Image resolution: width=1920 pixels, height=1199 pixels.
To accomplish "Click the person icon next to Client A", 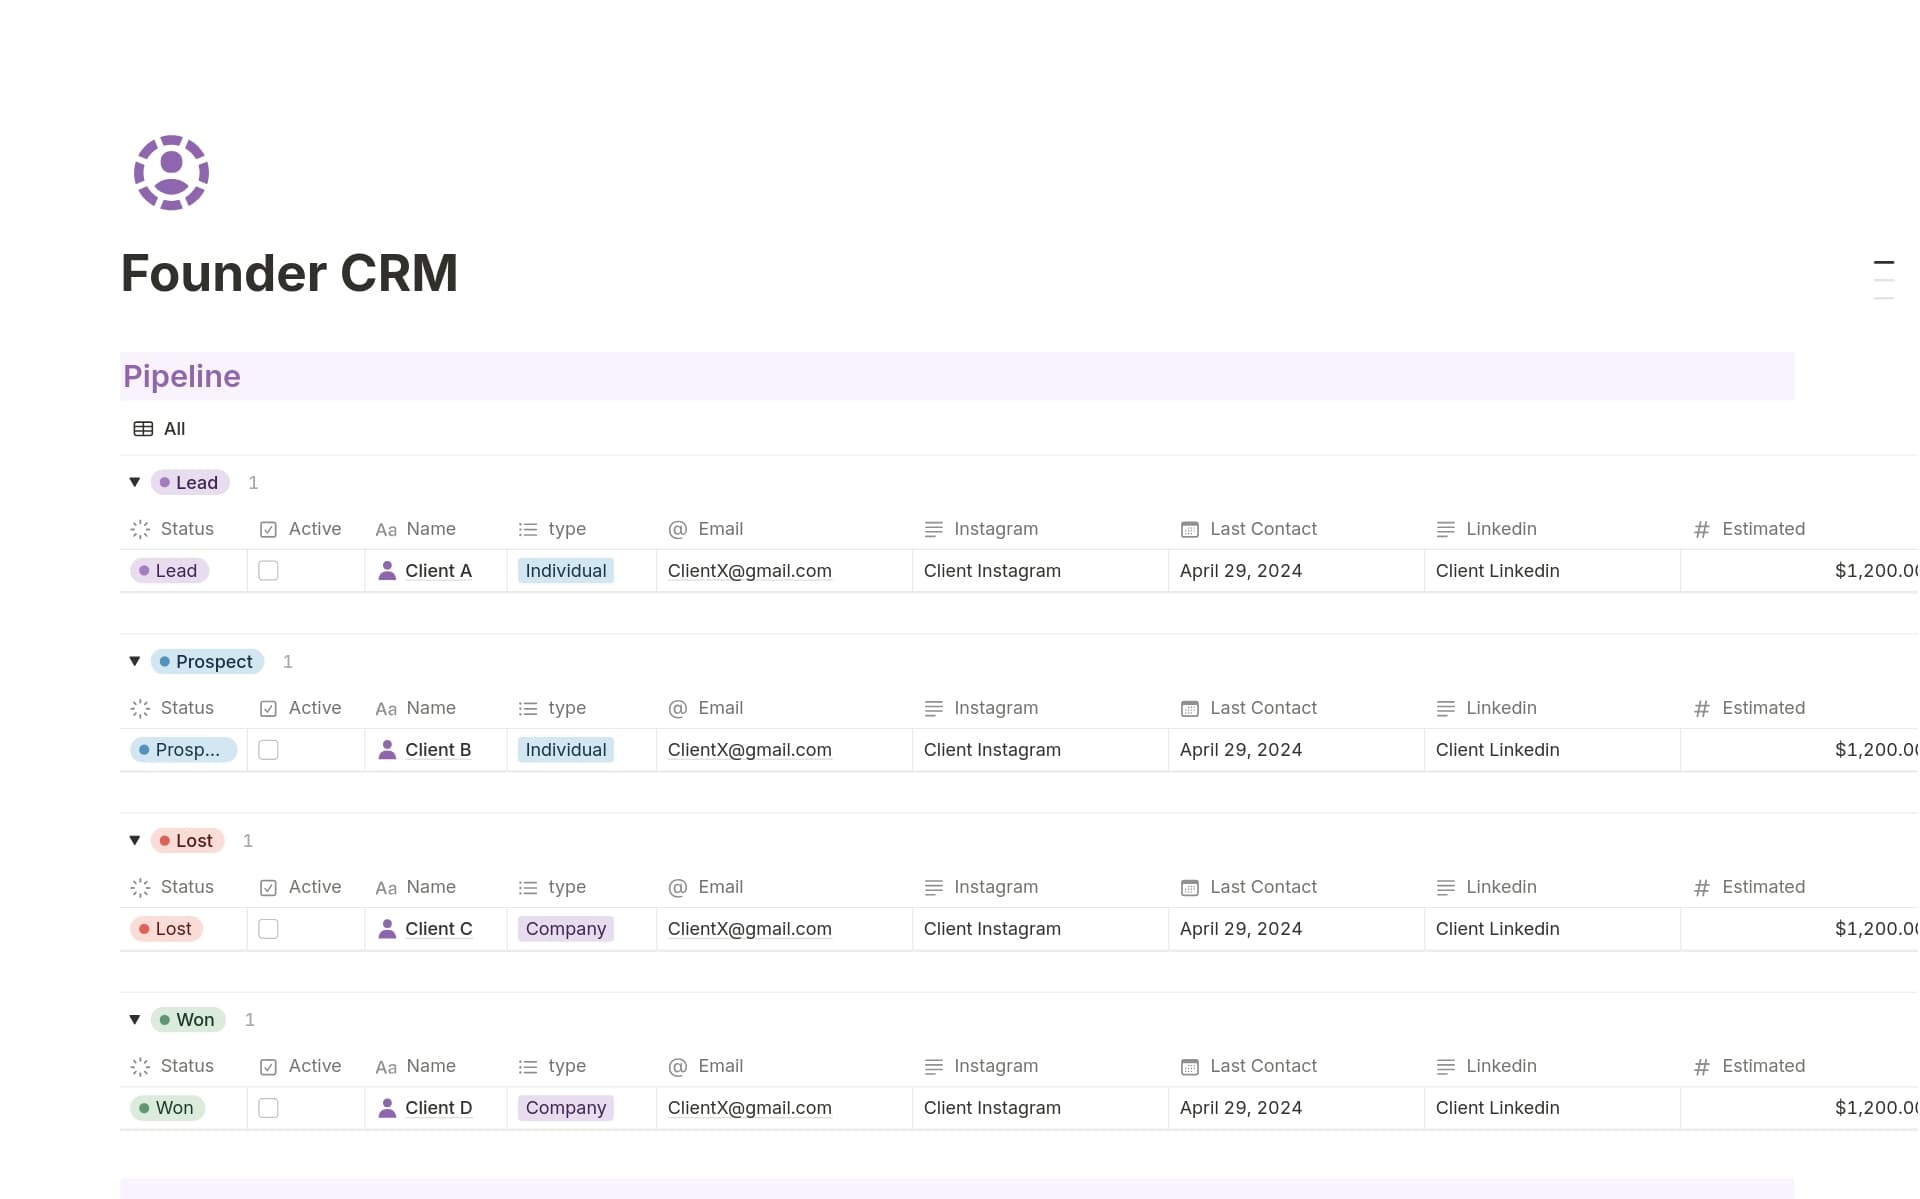I will coord(387,570).
